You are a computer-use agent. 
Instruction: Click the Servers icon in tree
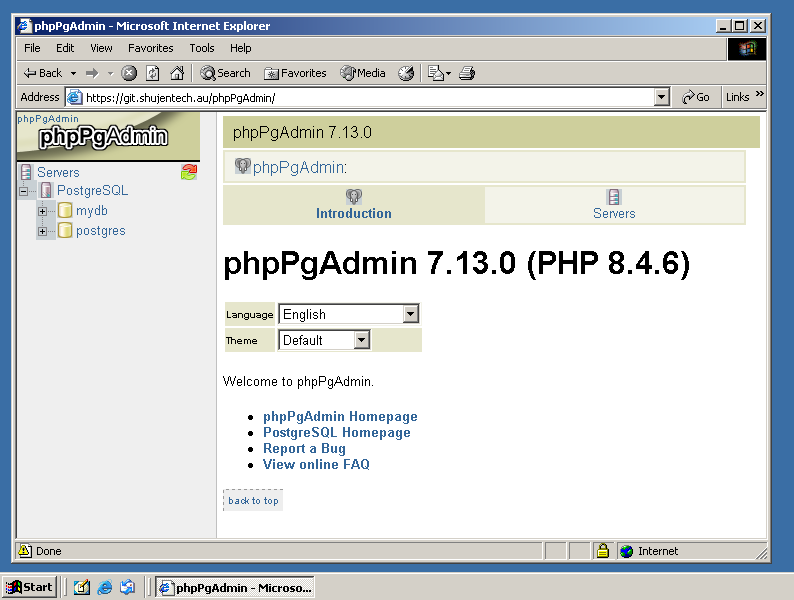(x=26, y=172)
